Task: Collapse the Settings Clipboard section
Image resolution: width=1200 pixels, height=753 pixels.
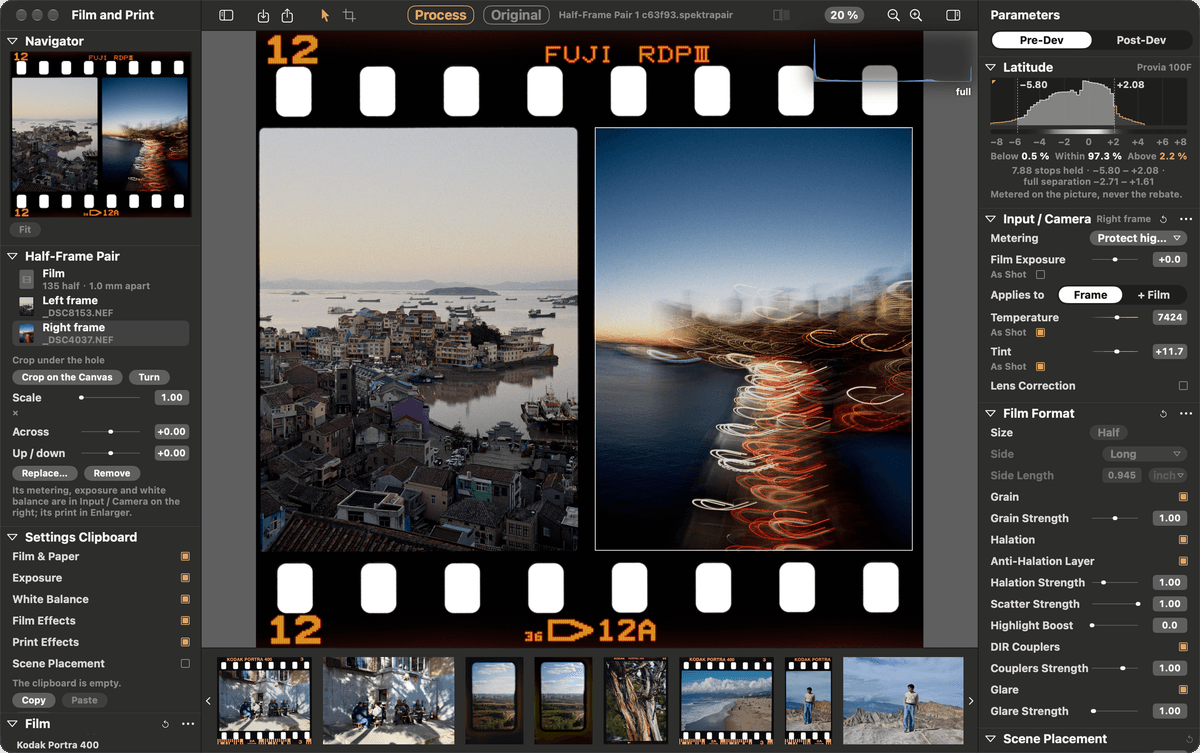Action: pyautogui.click(x=13, y=537)
